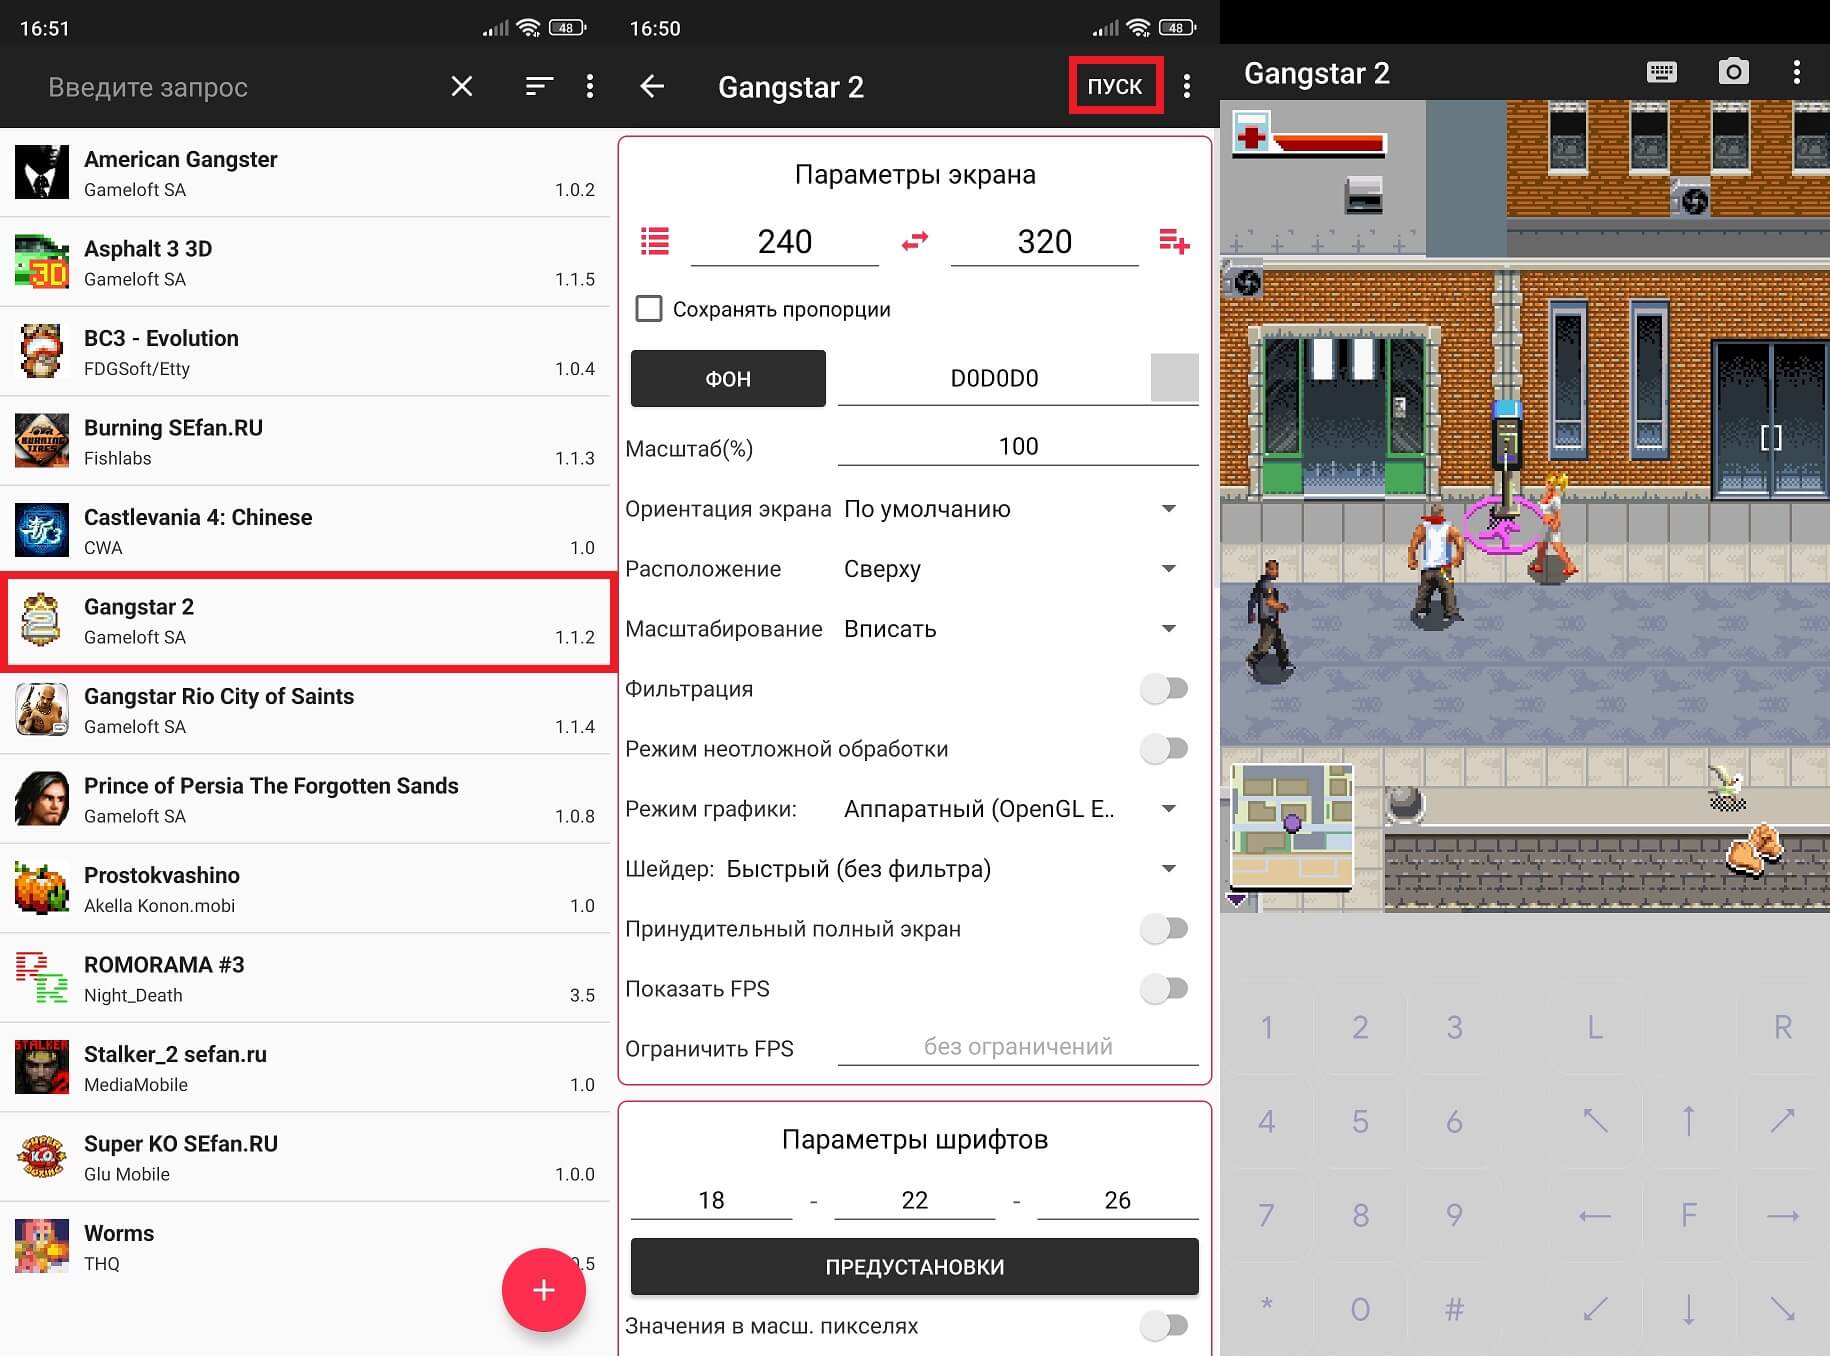The height and width of the screenshot is (1356, 1830).
Task: Edit the screen width field 240
Action: pyautogui.click(x=785, y=242)
